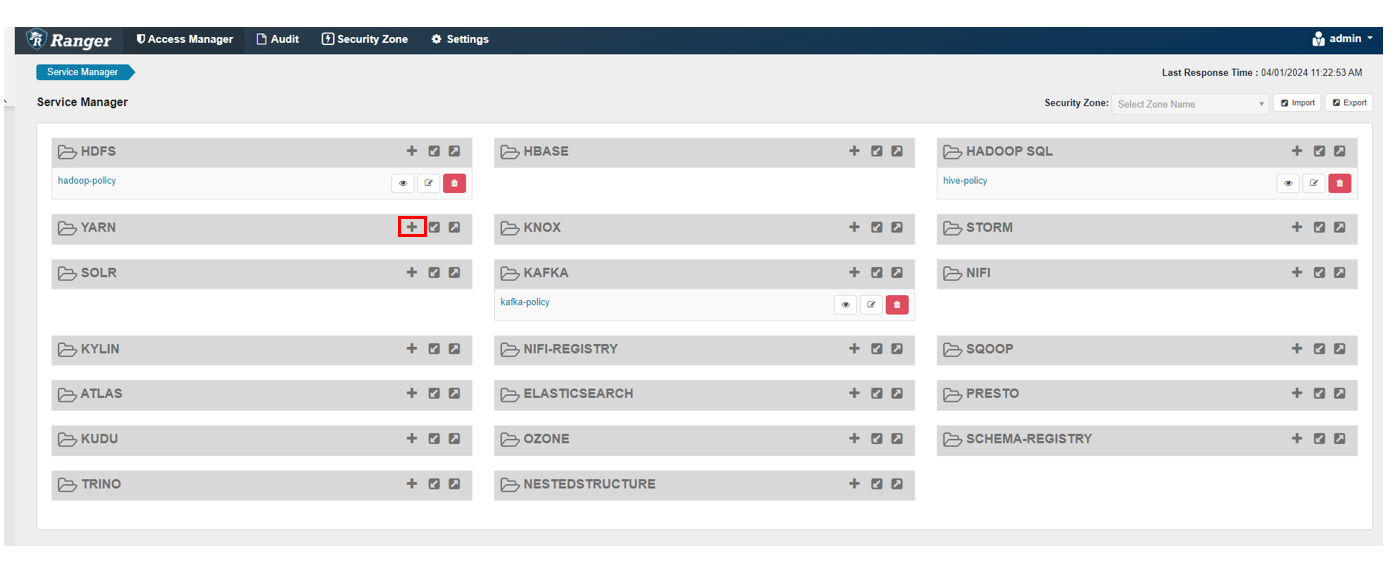Screen dimensions: 1394x562
Task: Click the KAFKA export icon
Action: (x=897, y=272)
